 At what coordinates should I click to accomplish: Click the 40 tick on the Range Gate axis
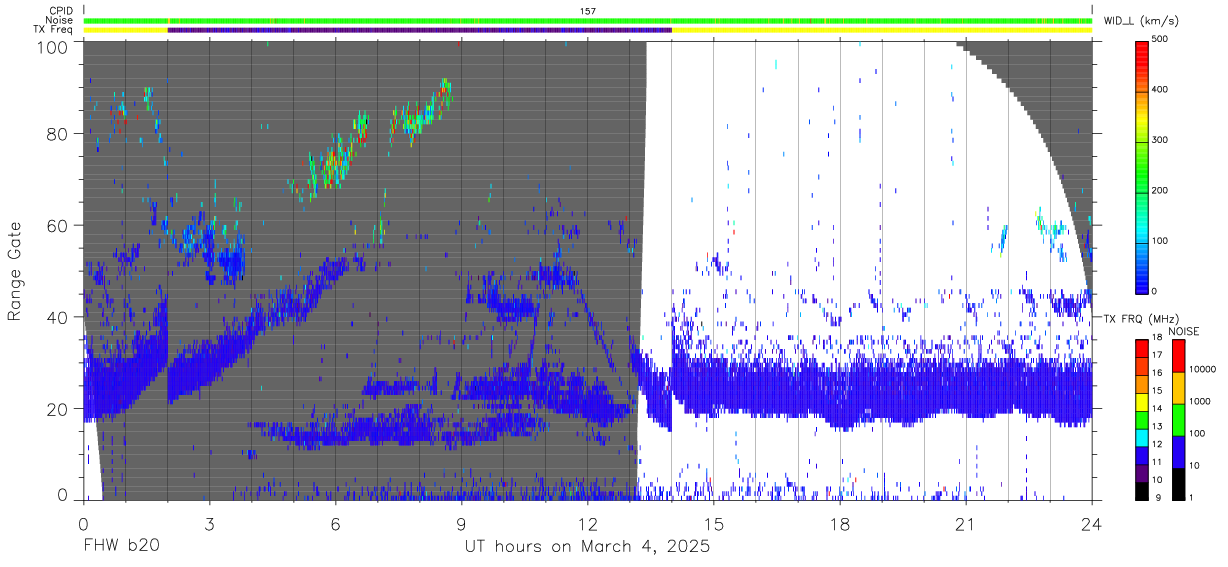coord(59,318)
